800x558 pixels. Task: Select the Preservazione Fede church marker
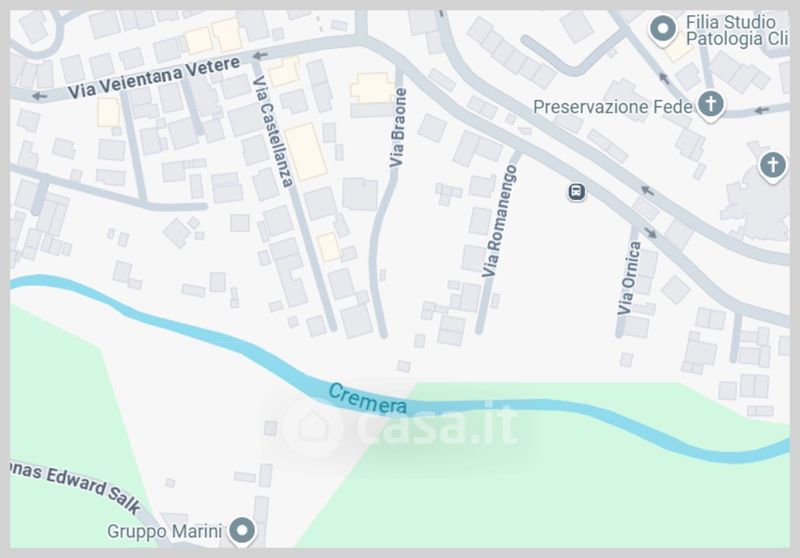pos(710,106)
